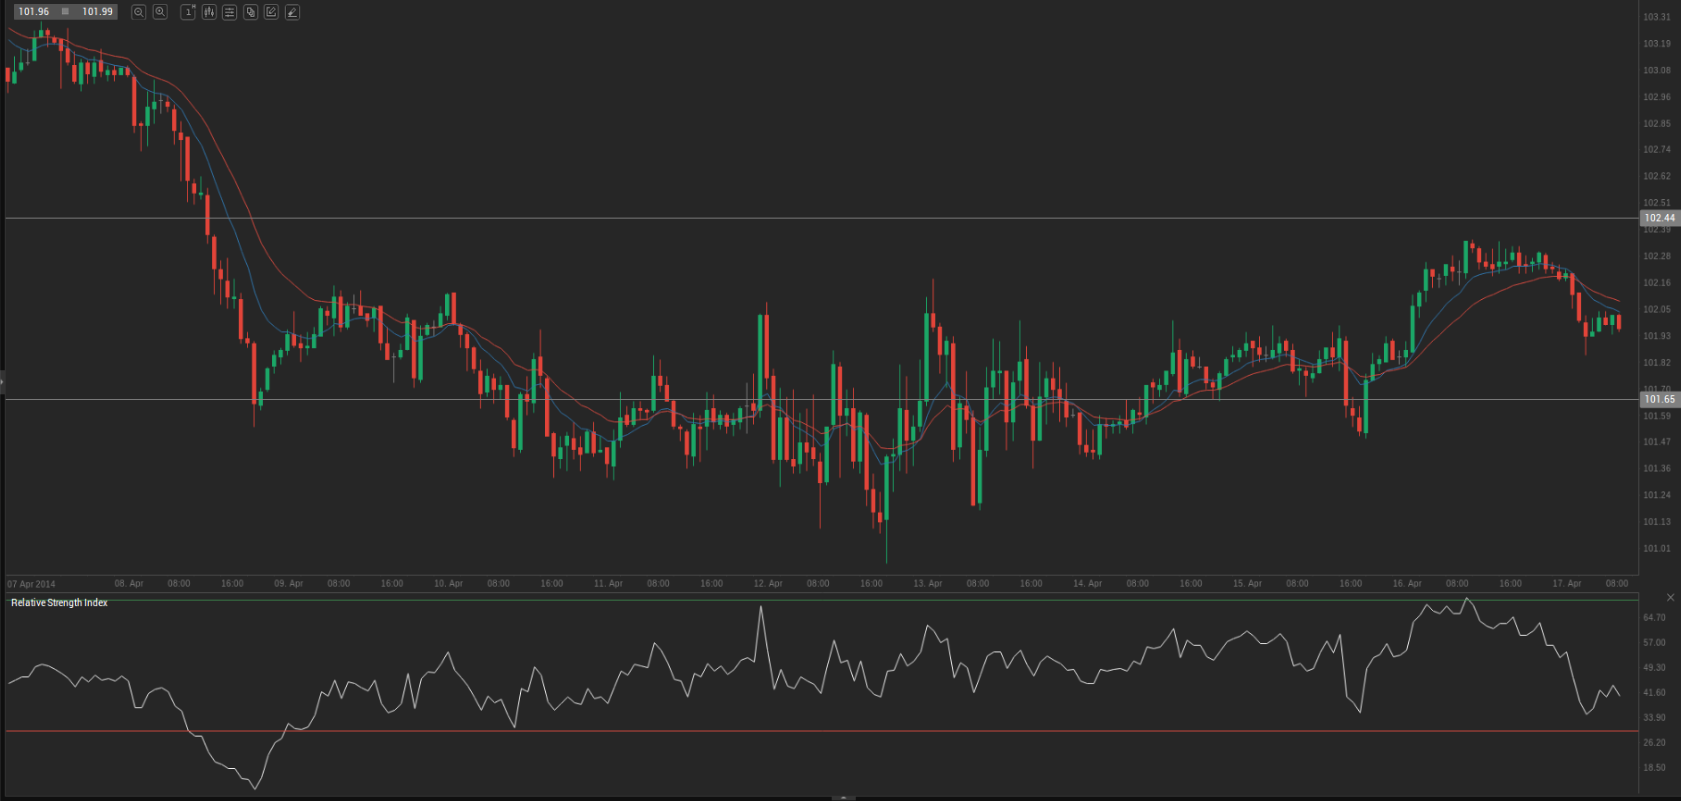Open the 1H timeframe selector
The width and height of the screenshot is (1681, 801).
pyautogui.click(x=188, y=12)
